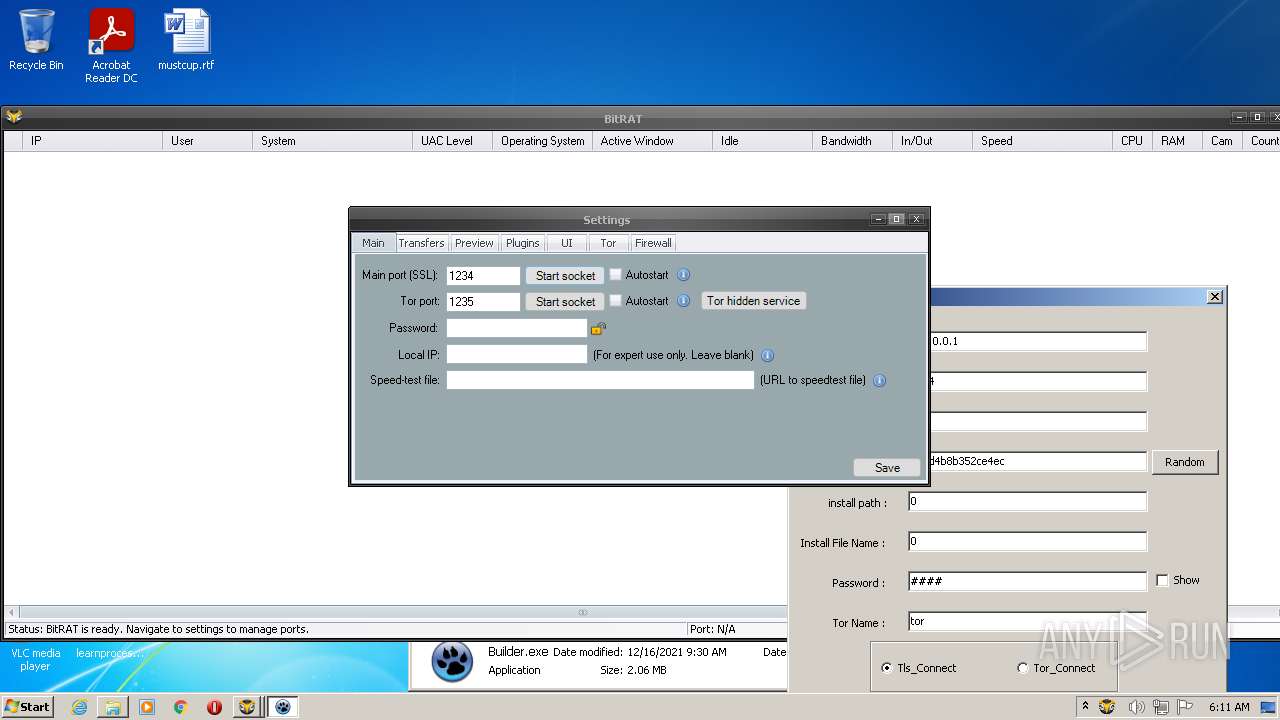Sort by the User column header

point(207,141)
